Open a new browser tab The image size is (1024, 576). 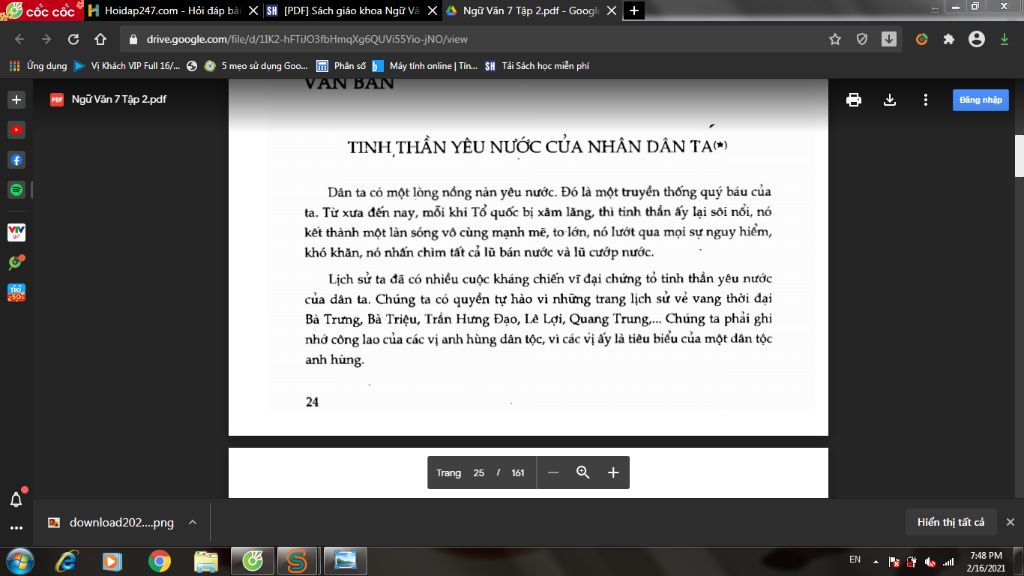point(634,10)
